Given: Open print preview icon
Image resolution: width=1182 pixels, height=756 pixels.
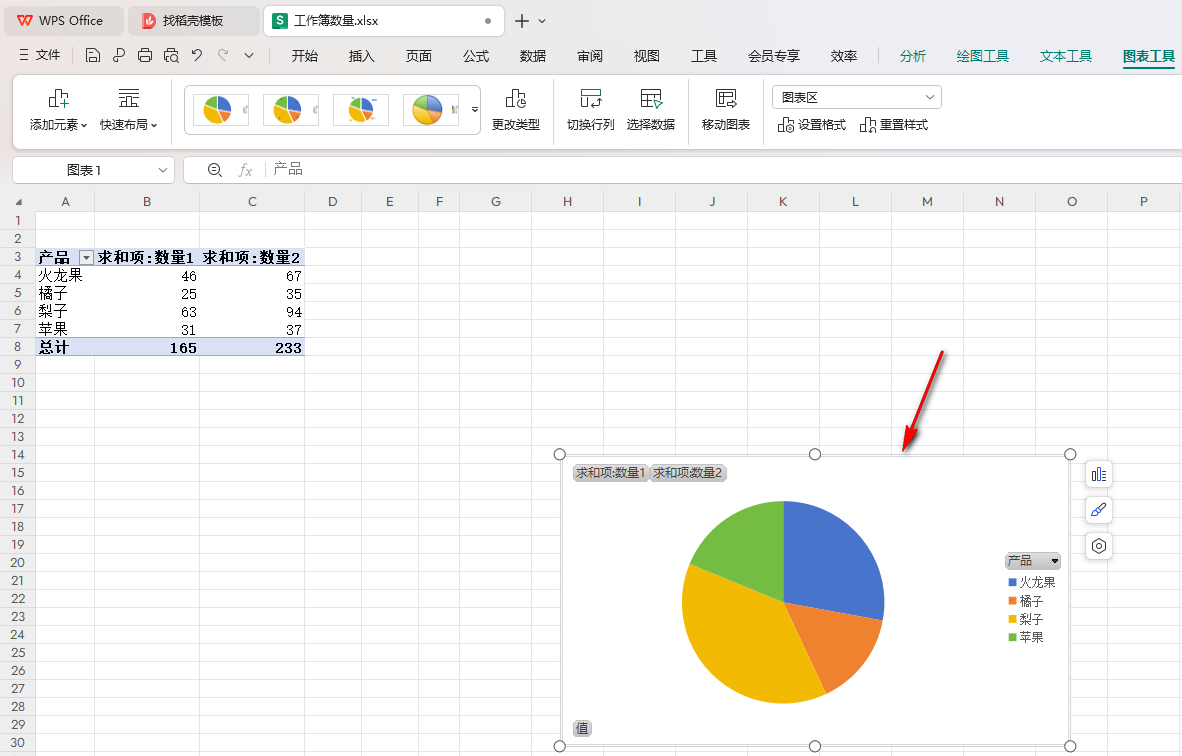Looking at the screenshot, I should click(x=171, y=55).
